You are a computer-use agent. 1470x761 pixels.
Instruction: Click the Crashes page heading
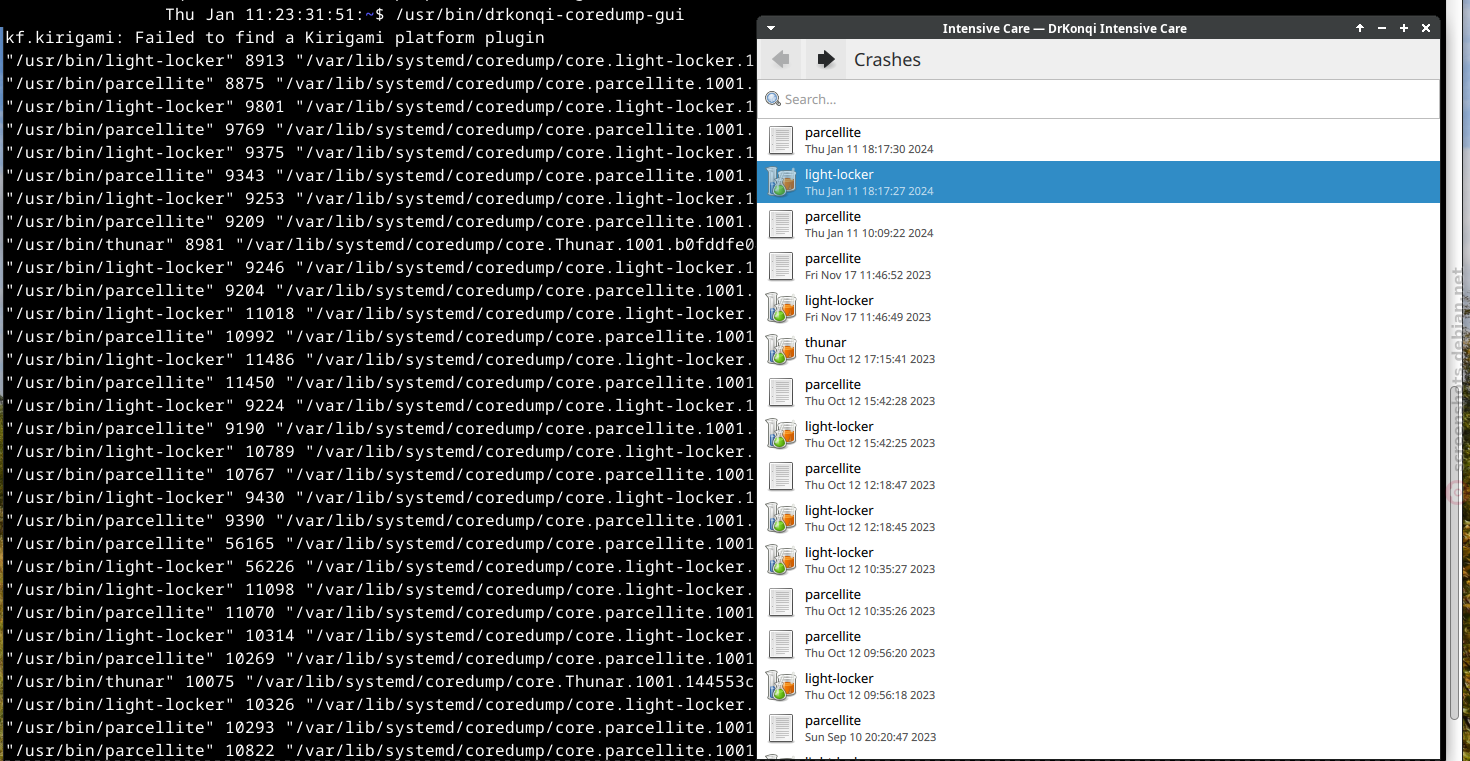(x=887, y=60)
